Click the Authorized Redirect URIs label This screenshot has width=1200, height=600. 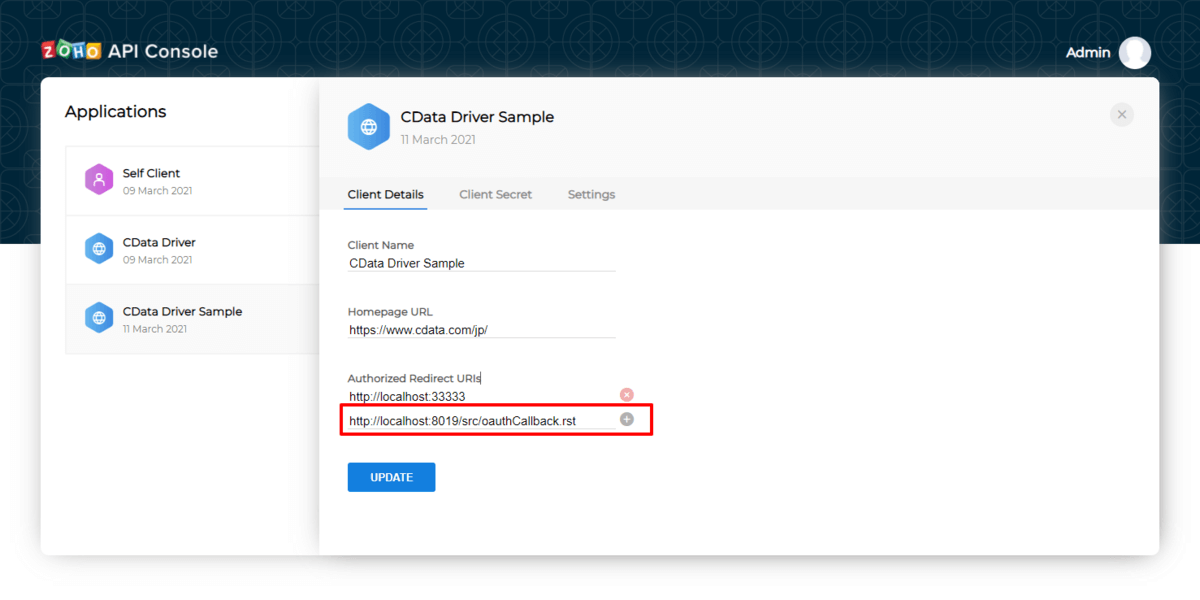point(415,378)
